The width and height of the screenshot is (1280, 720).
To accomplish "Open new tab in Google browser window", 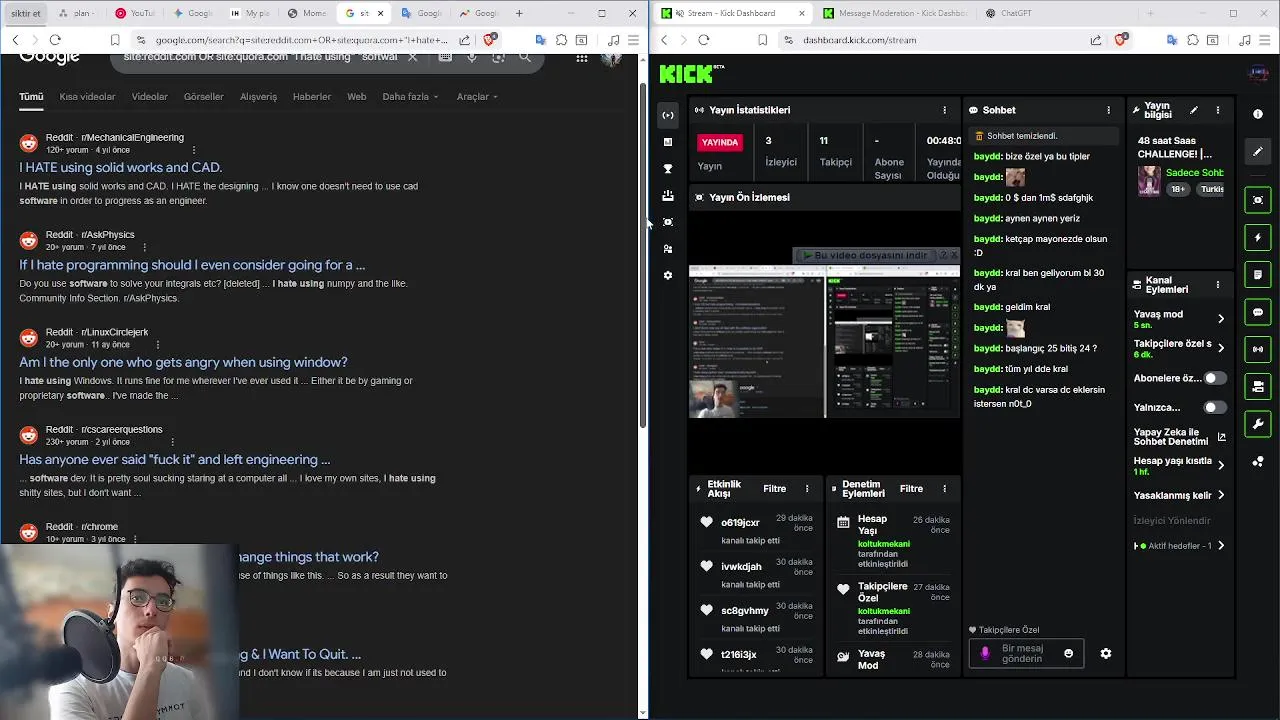I will pyautogui.click(x=518, y=13).
